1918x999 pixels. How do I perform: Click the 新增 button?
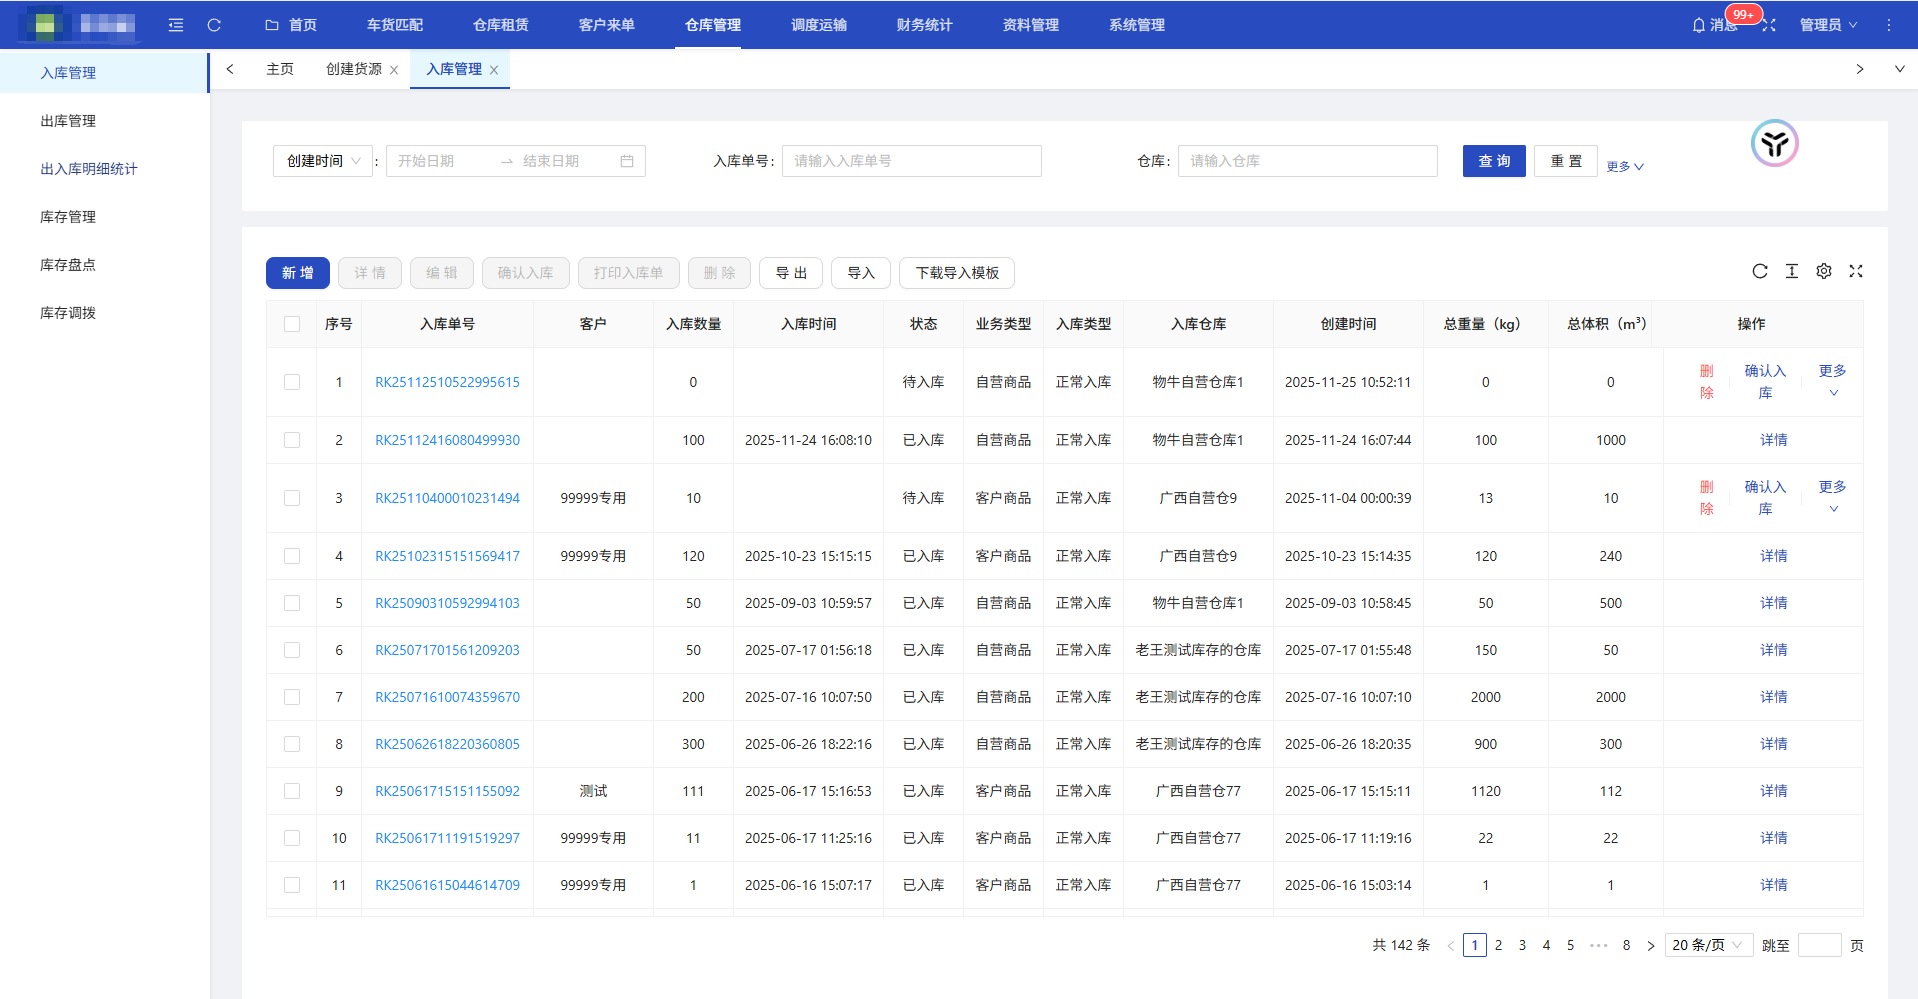pos(297,273)
